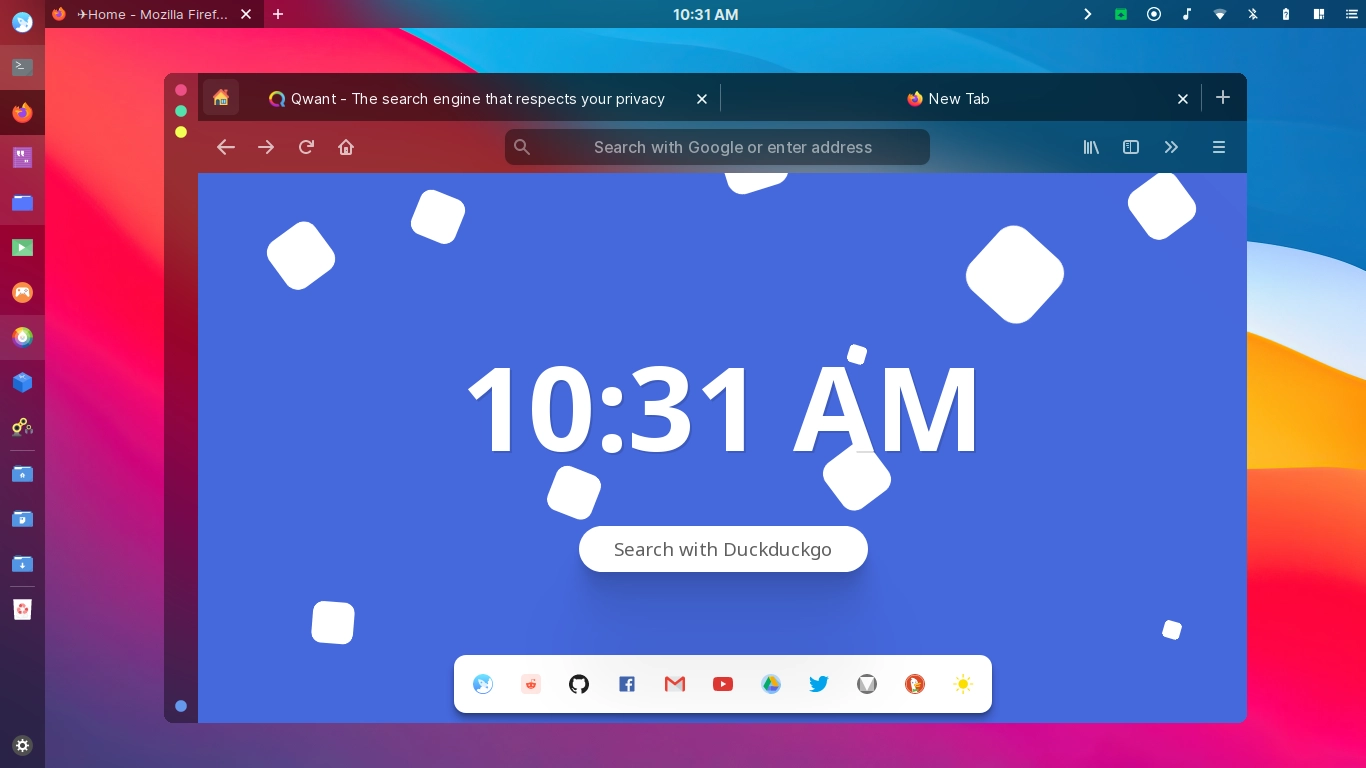Open settings gear at dock bottom
Image resolution: width=1366 pixels, height=768 pixels.
[x=22, y=745]
